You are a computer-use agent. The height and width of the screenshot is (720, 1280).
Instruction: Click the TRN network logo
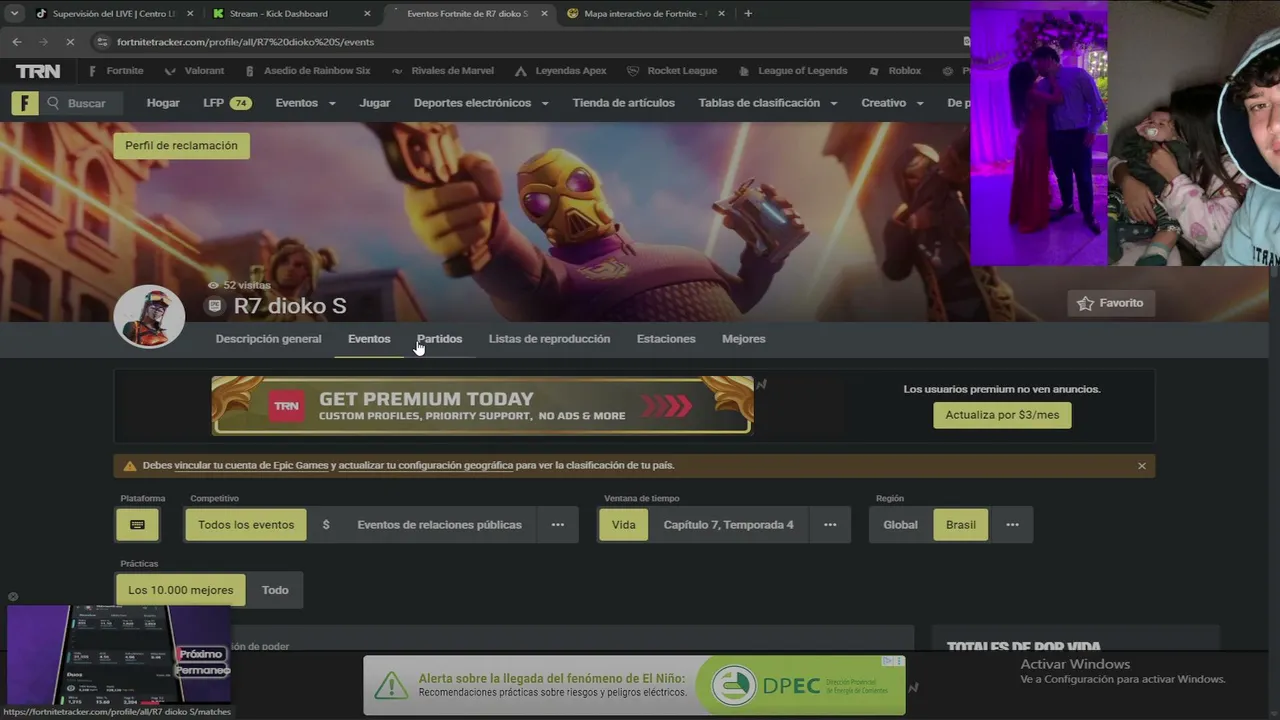38,71
